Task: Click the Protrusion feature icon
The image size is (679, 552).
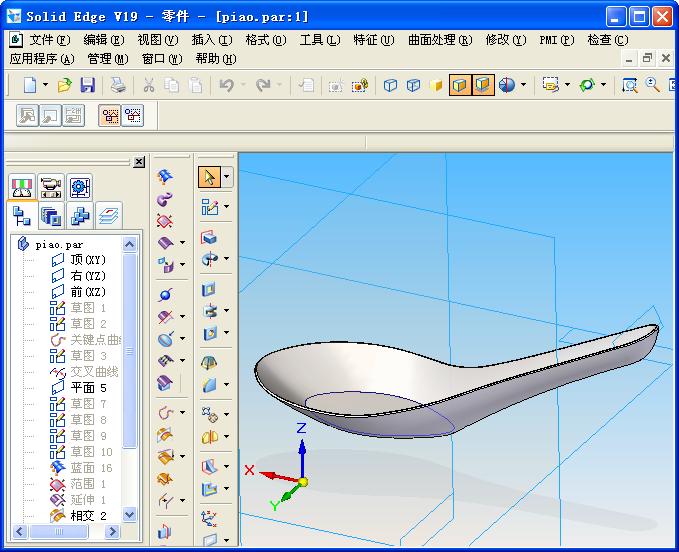Action: click(209, 237)
